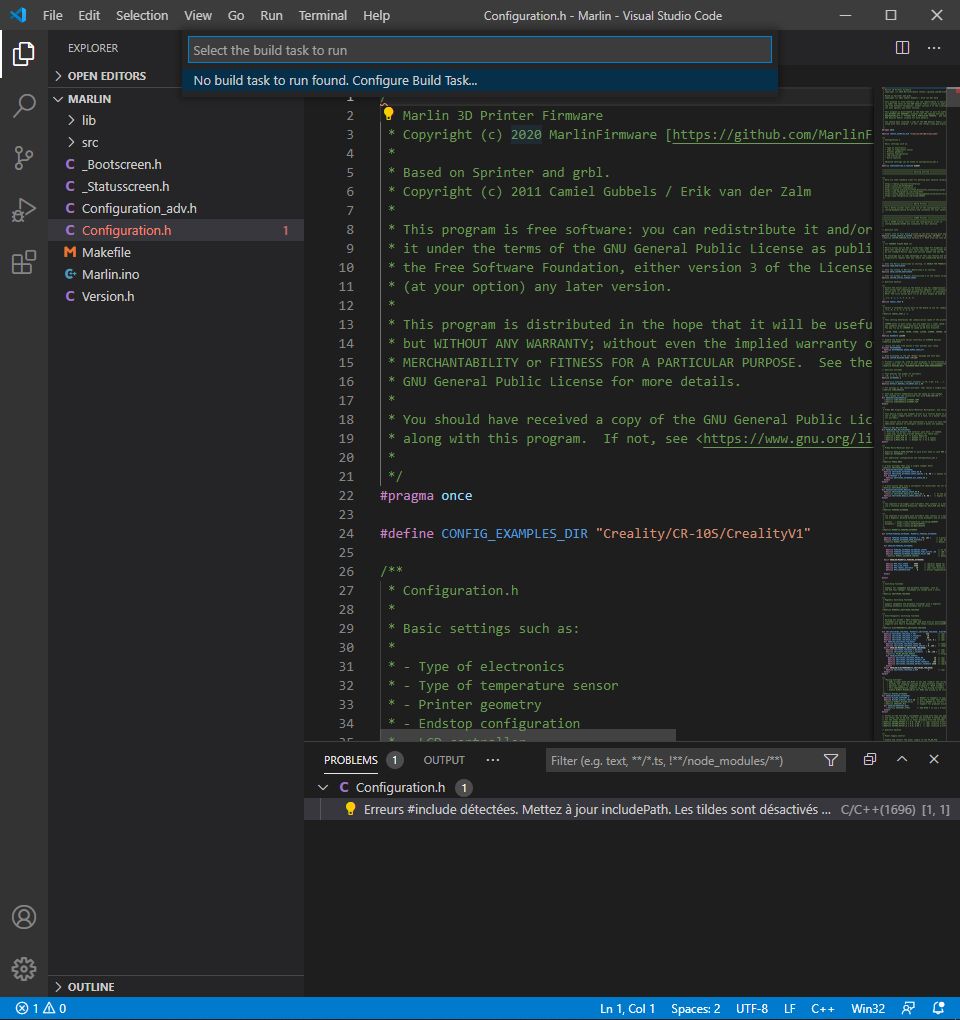Open panel overflow ellipsis next to OUTPUT
Image resolution: width=960 pixels, height=1020 pixels.
tap(493, 760)
